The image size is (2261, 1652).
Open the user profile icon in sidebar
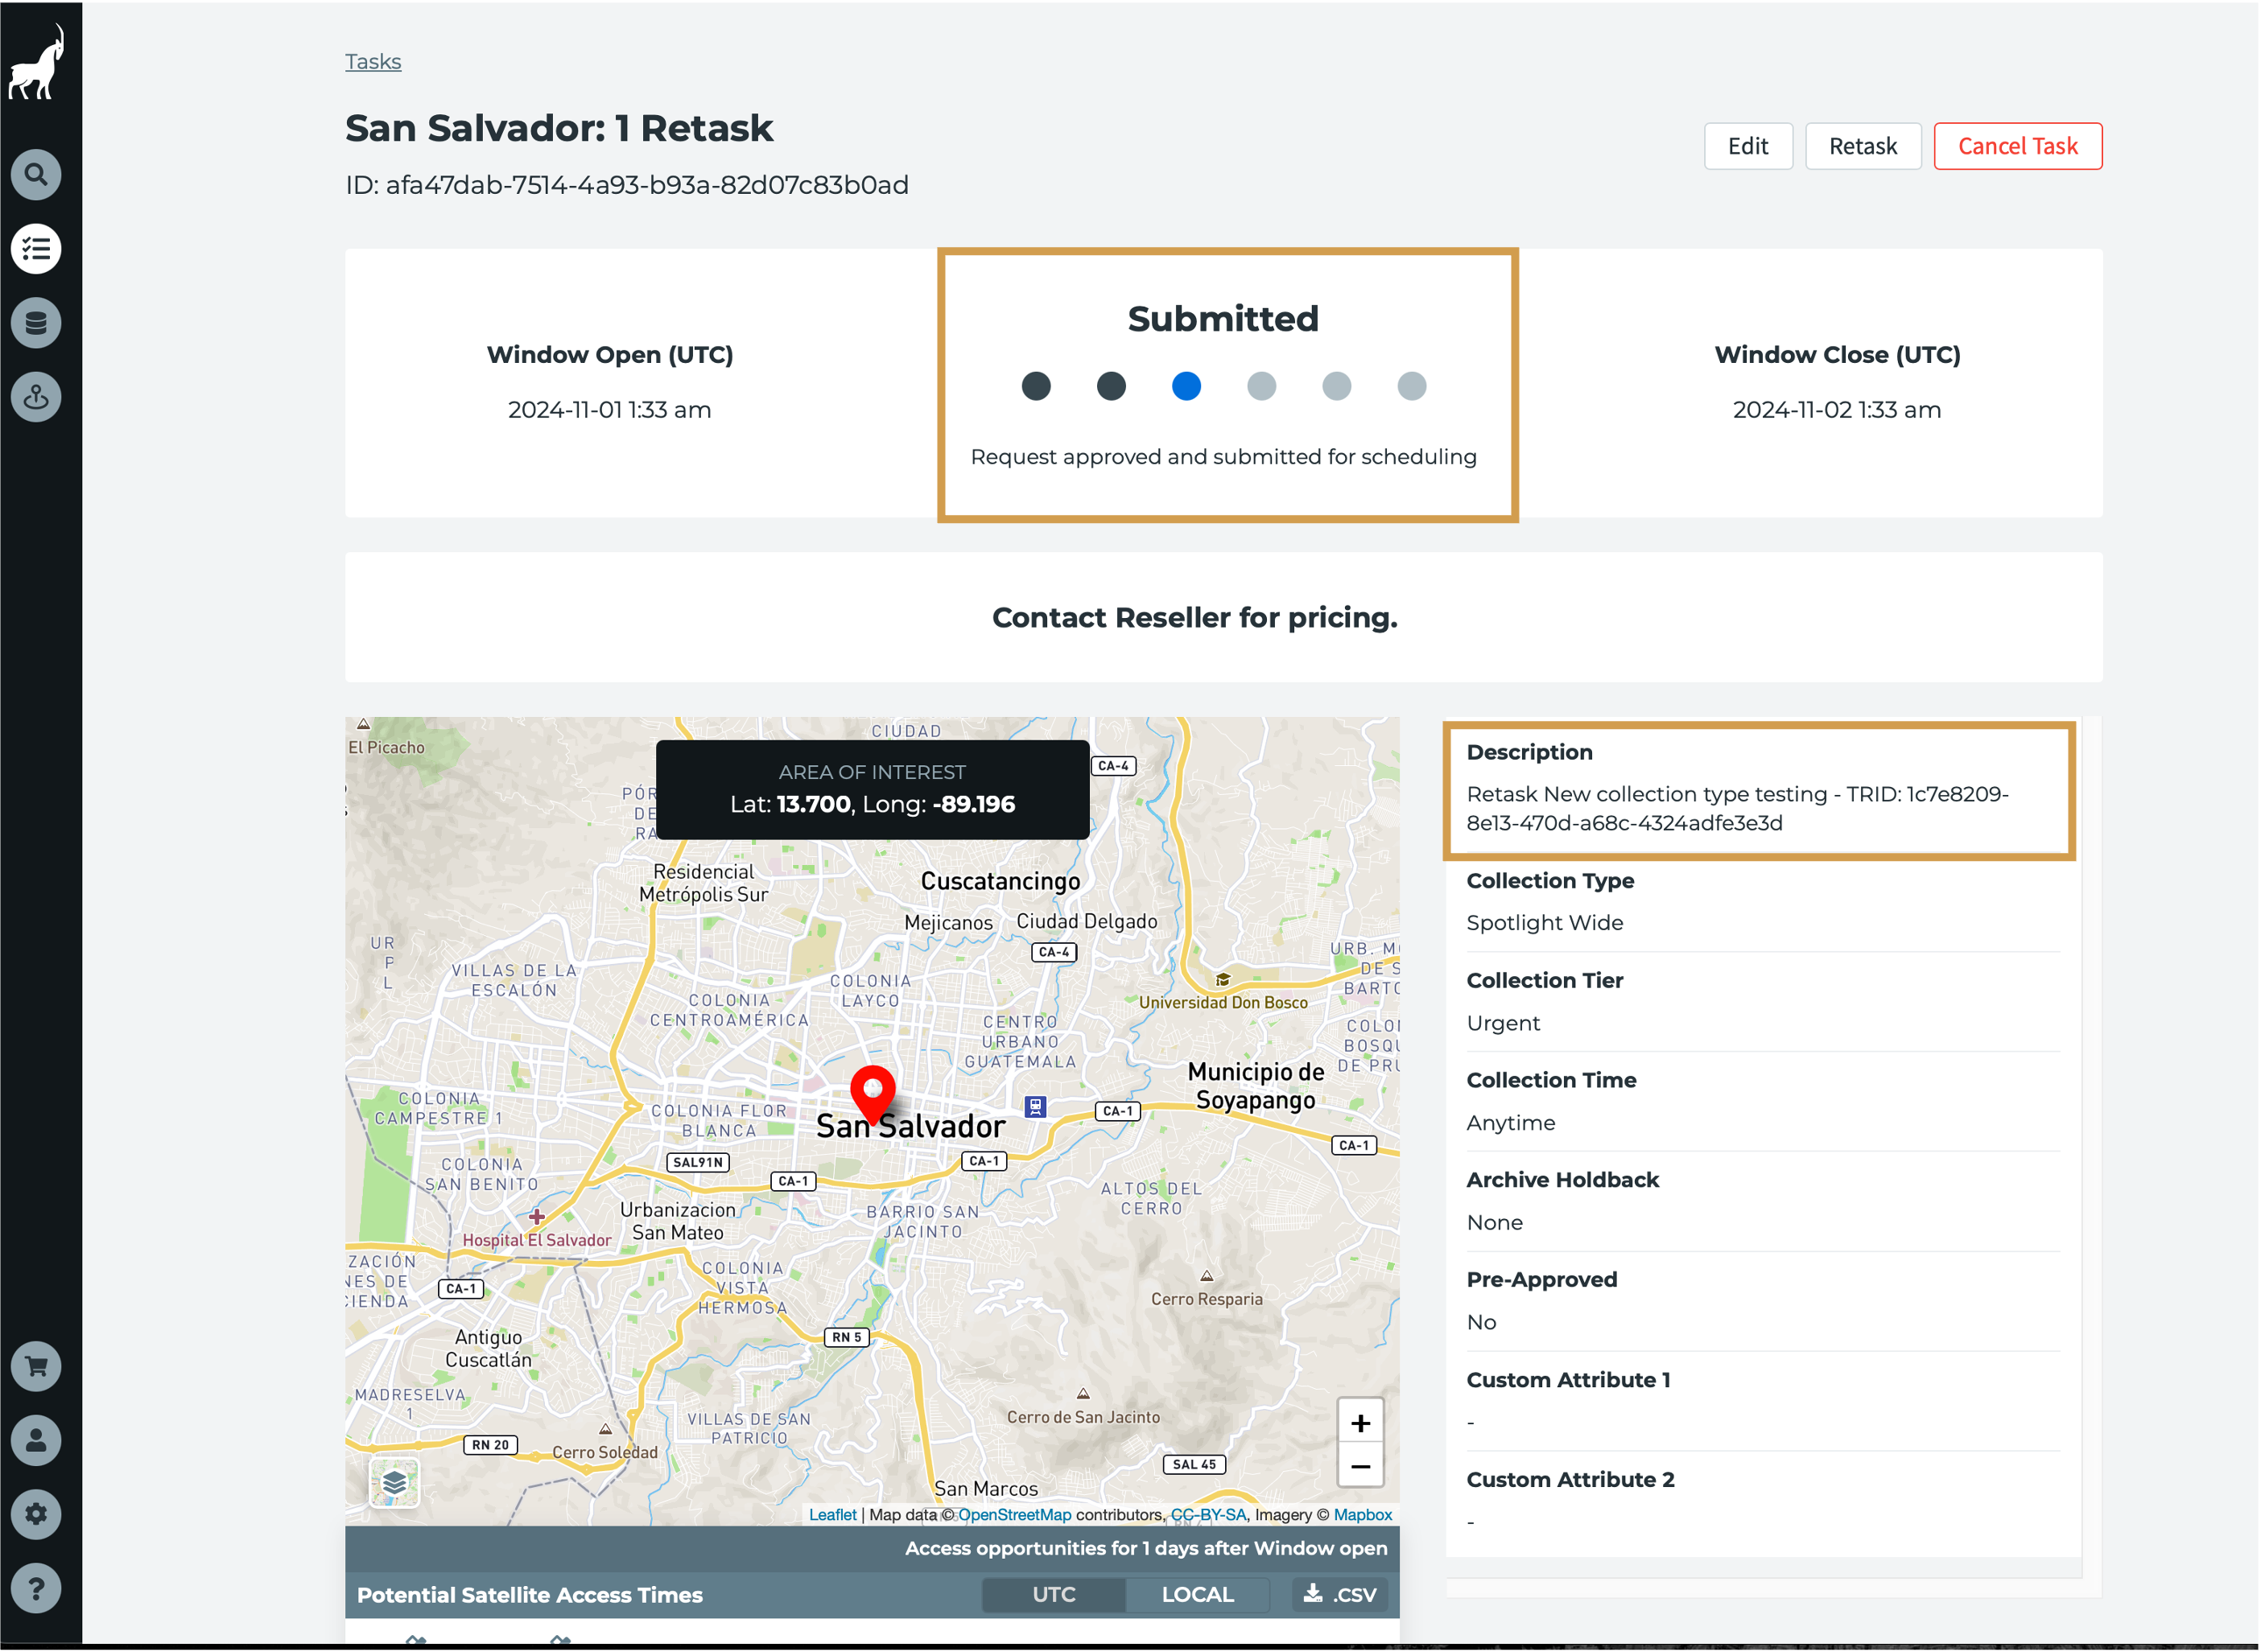coord(36,1441)
